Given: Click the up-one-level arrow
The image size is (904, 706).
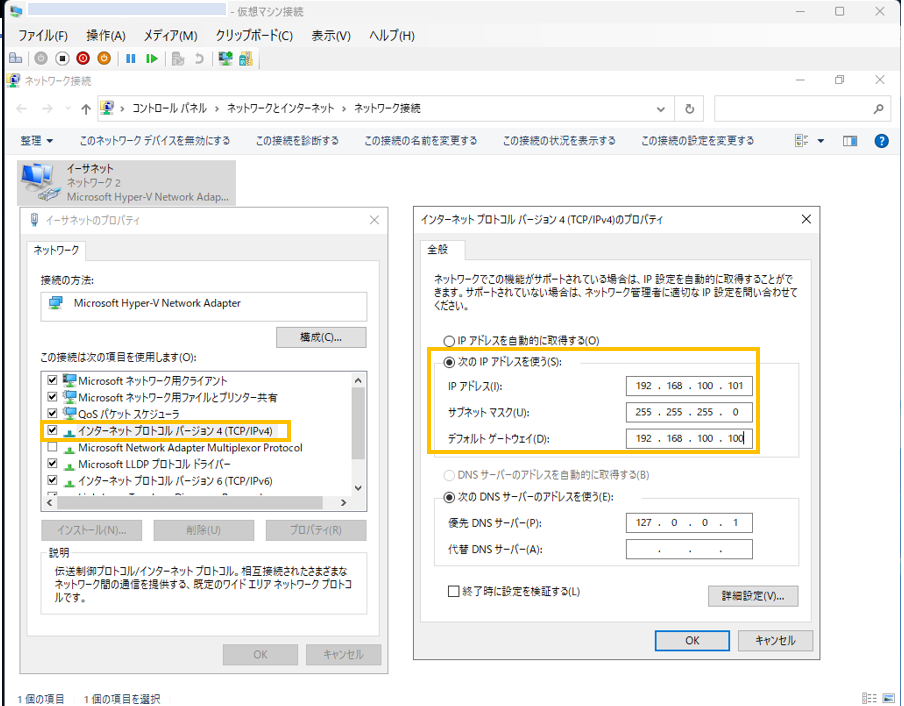Looking at the screenshot, I should (86, 108).
